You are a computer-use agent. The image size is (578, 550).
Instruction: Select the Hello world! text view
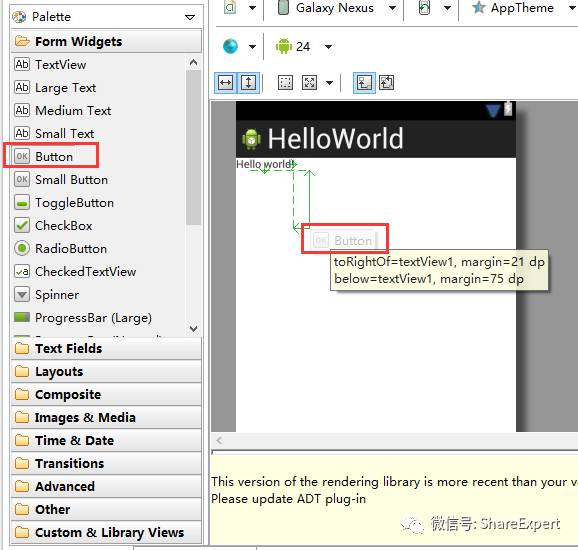(x=265, y=164)
